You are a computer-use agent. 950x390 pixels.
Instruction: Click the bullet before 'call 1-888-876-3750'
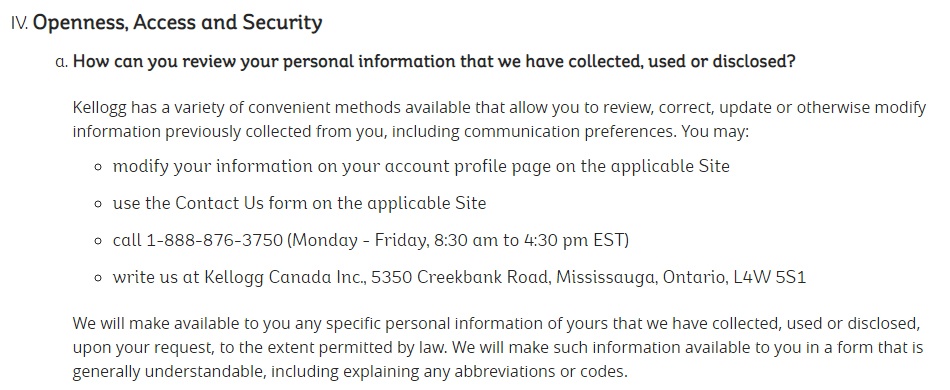99,242
